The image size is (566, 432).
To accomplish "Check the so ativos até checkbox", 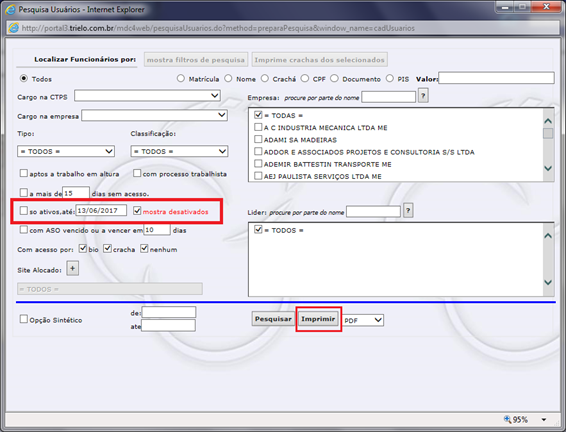I will point(23,210).
